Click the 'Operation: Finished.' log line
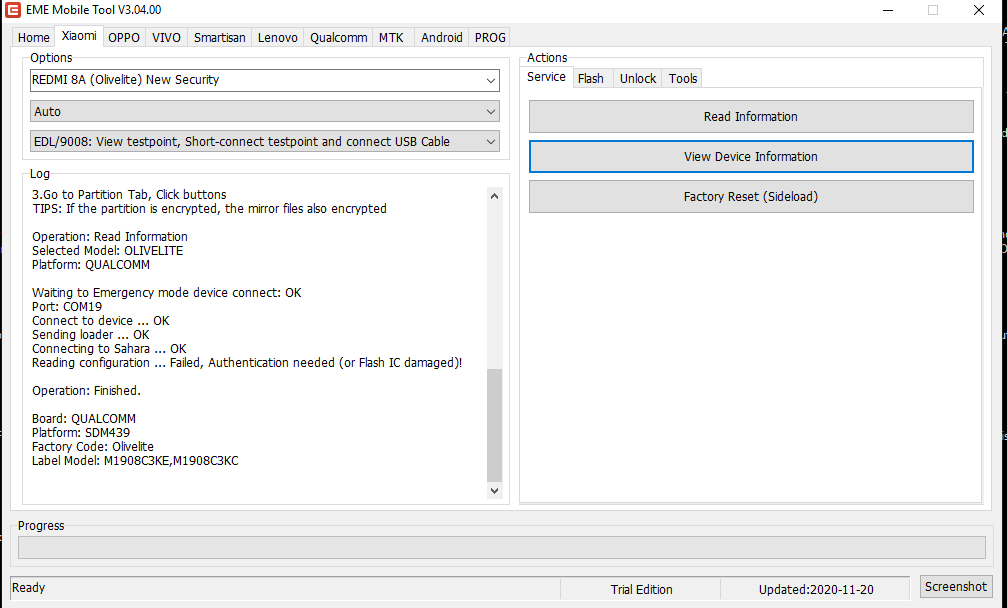This screenshot has height=608, width=1007. tap(86, 390)
